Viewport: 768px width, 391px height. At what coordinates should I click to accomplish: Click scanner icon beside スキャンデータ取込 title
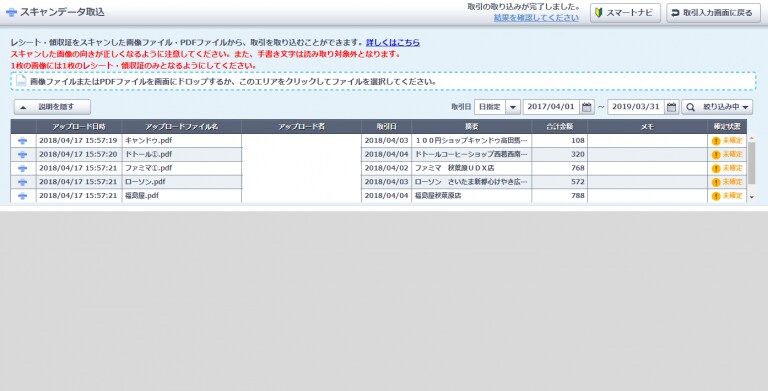11,12
